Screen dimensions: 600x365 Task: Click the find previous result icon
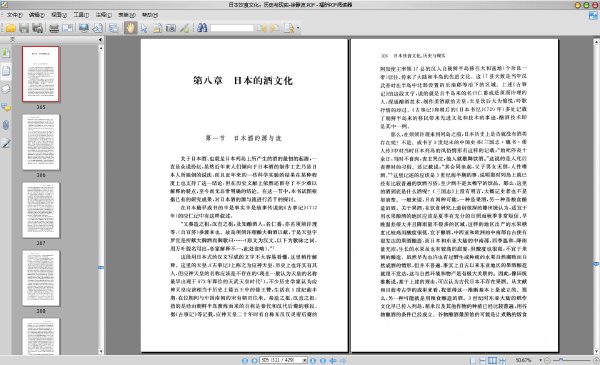[x=262, y=28]
